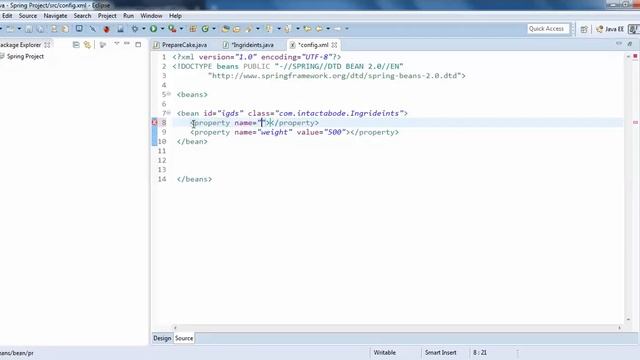This screenshot has width=640, height=360.
Task: Minimize the editor area
Action: 619,43
